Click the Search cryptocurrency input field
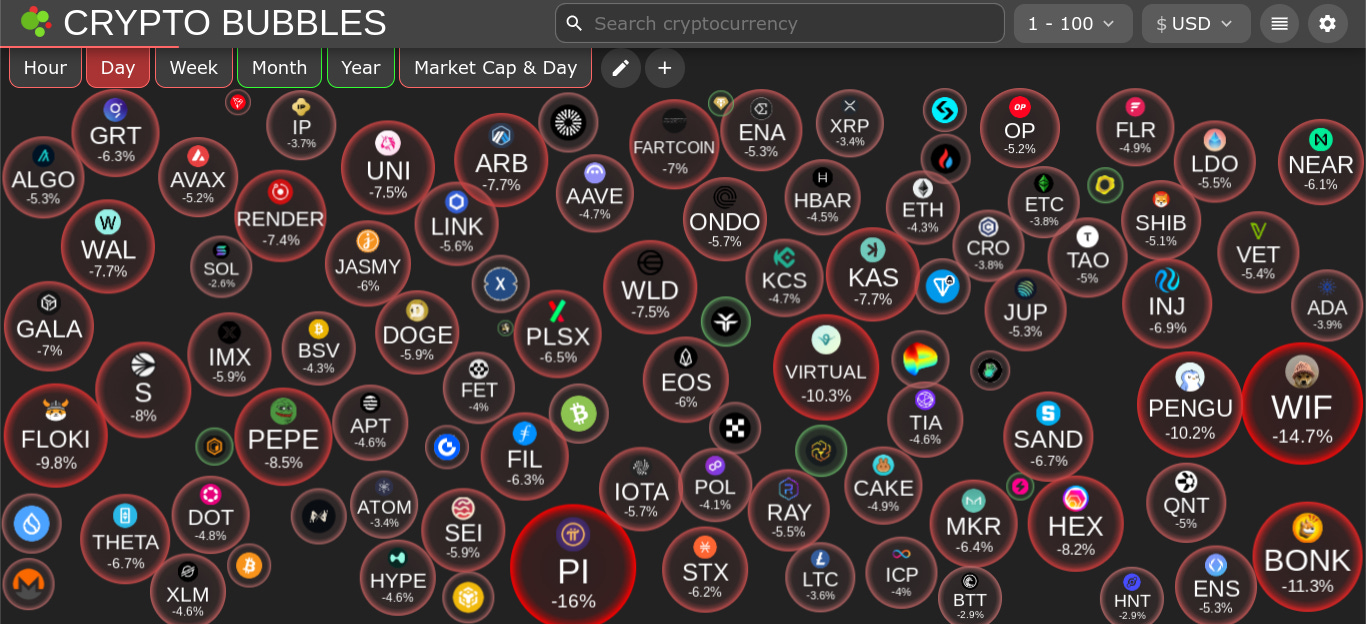Screen dimensions: 1366x624 [780, 23]
